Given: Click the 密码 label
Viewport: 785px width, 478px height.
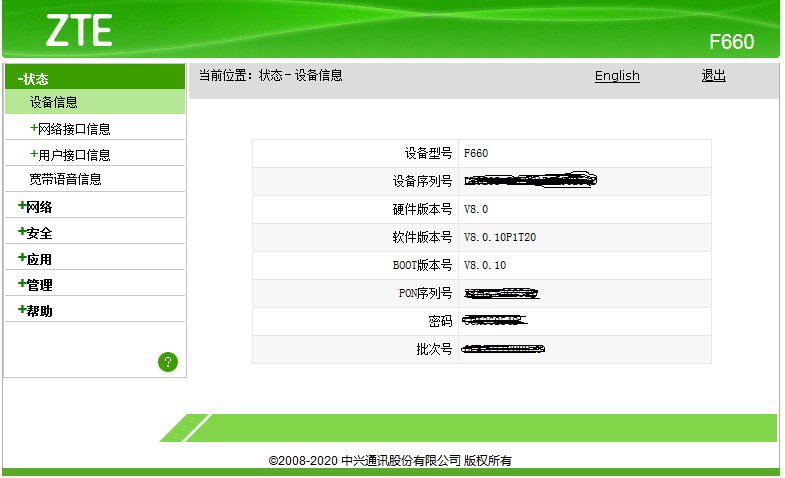Looking at the screenshot, I should pyautogui.click(x=440, y=321).
